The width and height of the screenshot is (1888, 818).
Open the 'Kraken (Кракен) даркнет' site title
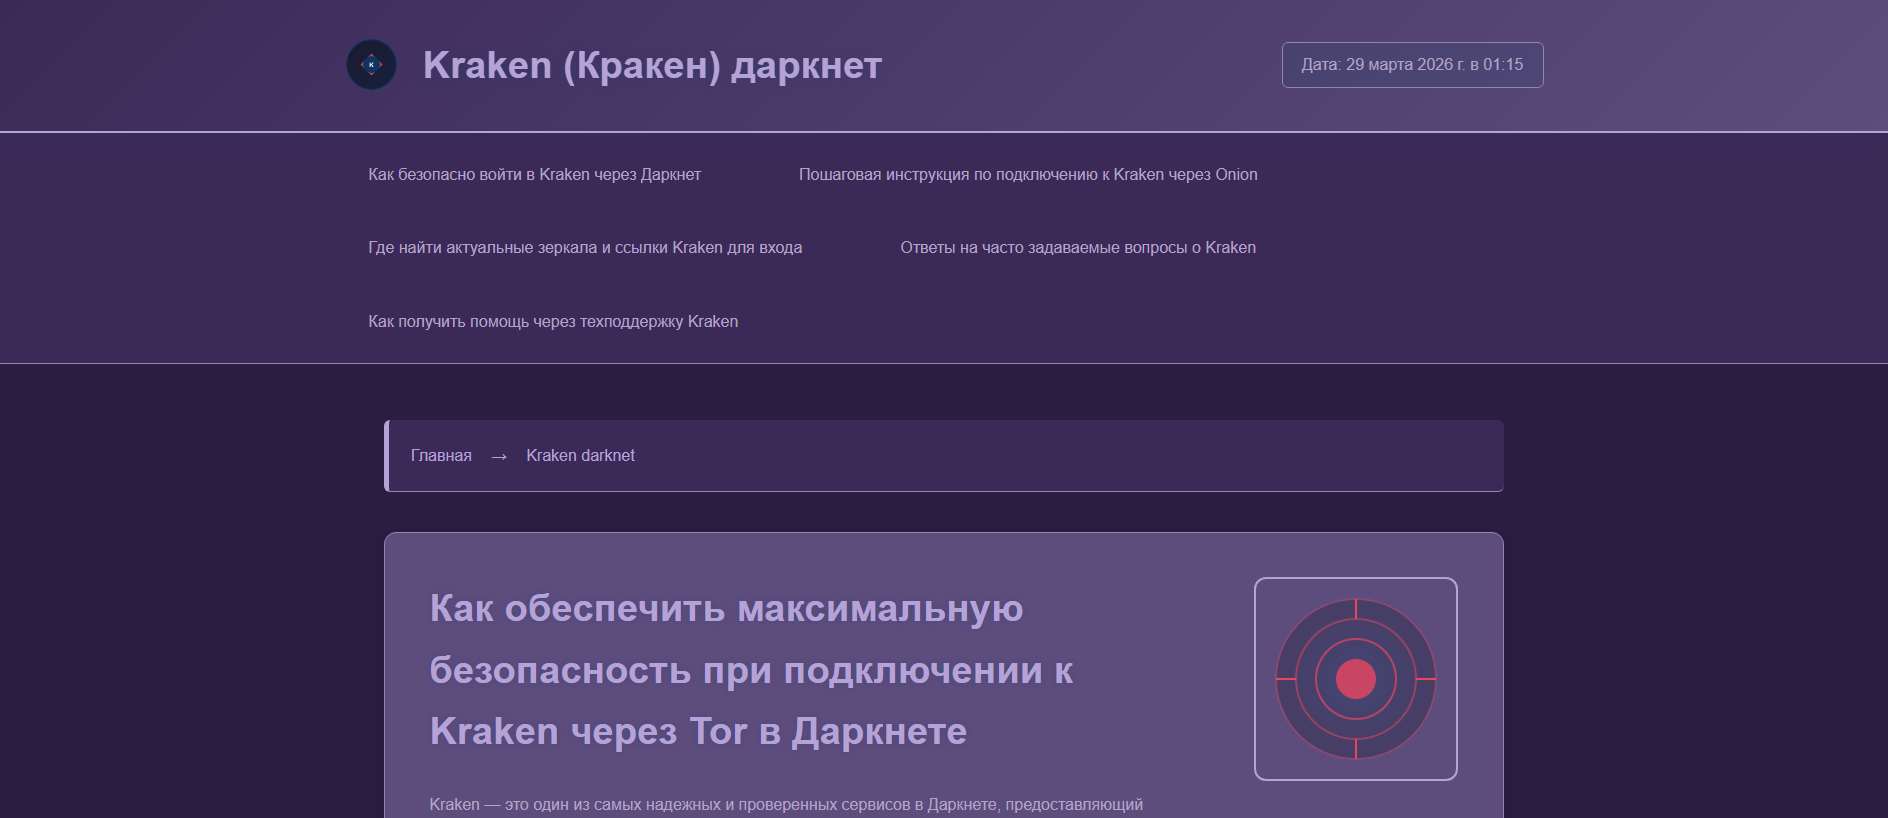(x=652, y=65)
